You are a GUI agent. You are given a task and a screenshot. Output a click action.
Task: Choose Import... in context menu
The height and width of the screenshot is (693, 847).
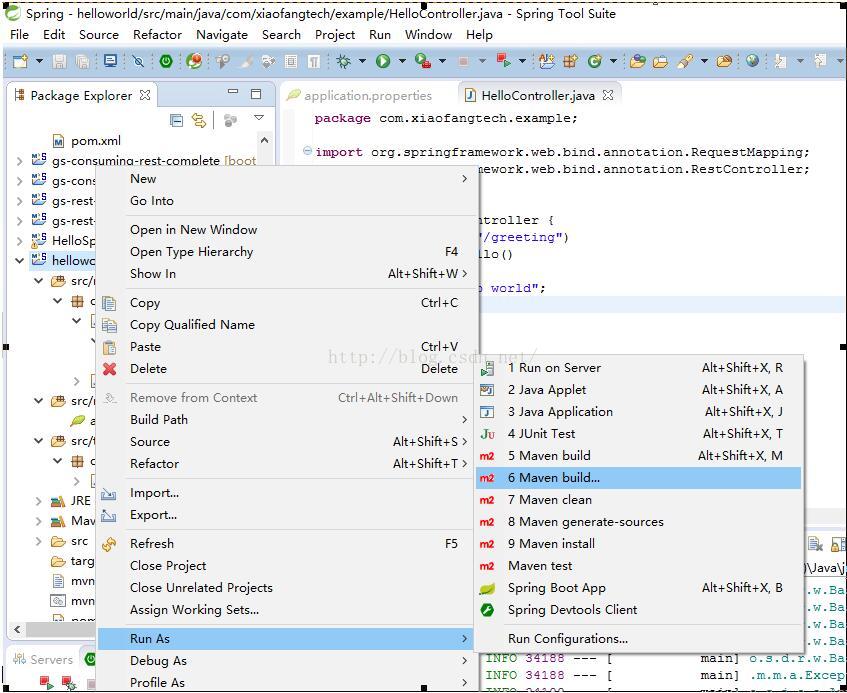286,493
